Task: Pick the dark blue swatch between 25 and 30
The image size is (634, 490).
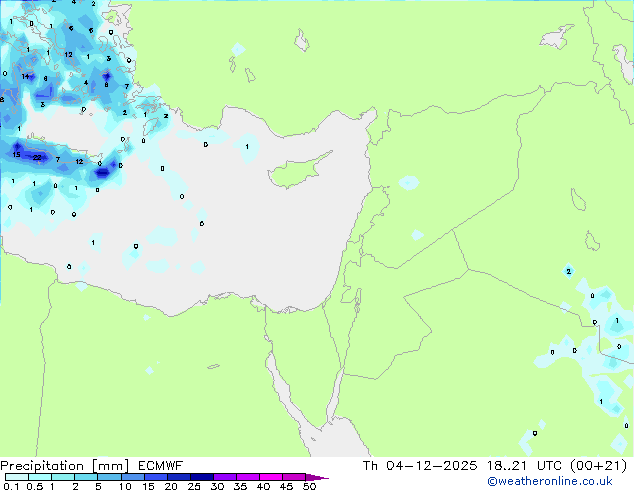Action: point(202,477)
